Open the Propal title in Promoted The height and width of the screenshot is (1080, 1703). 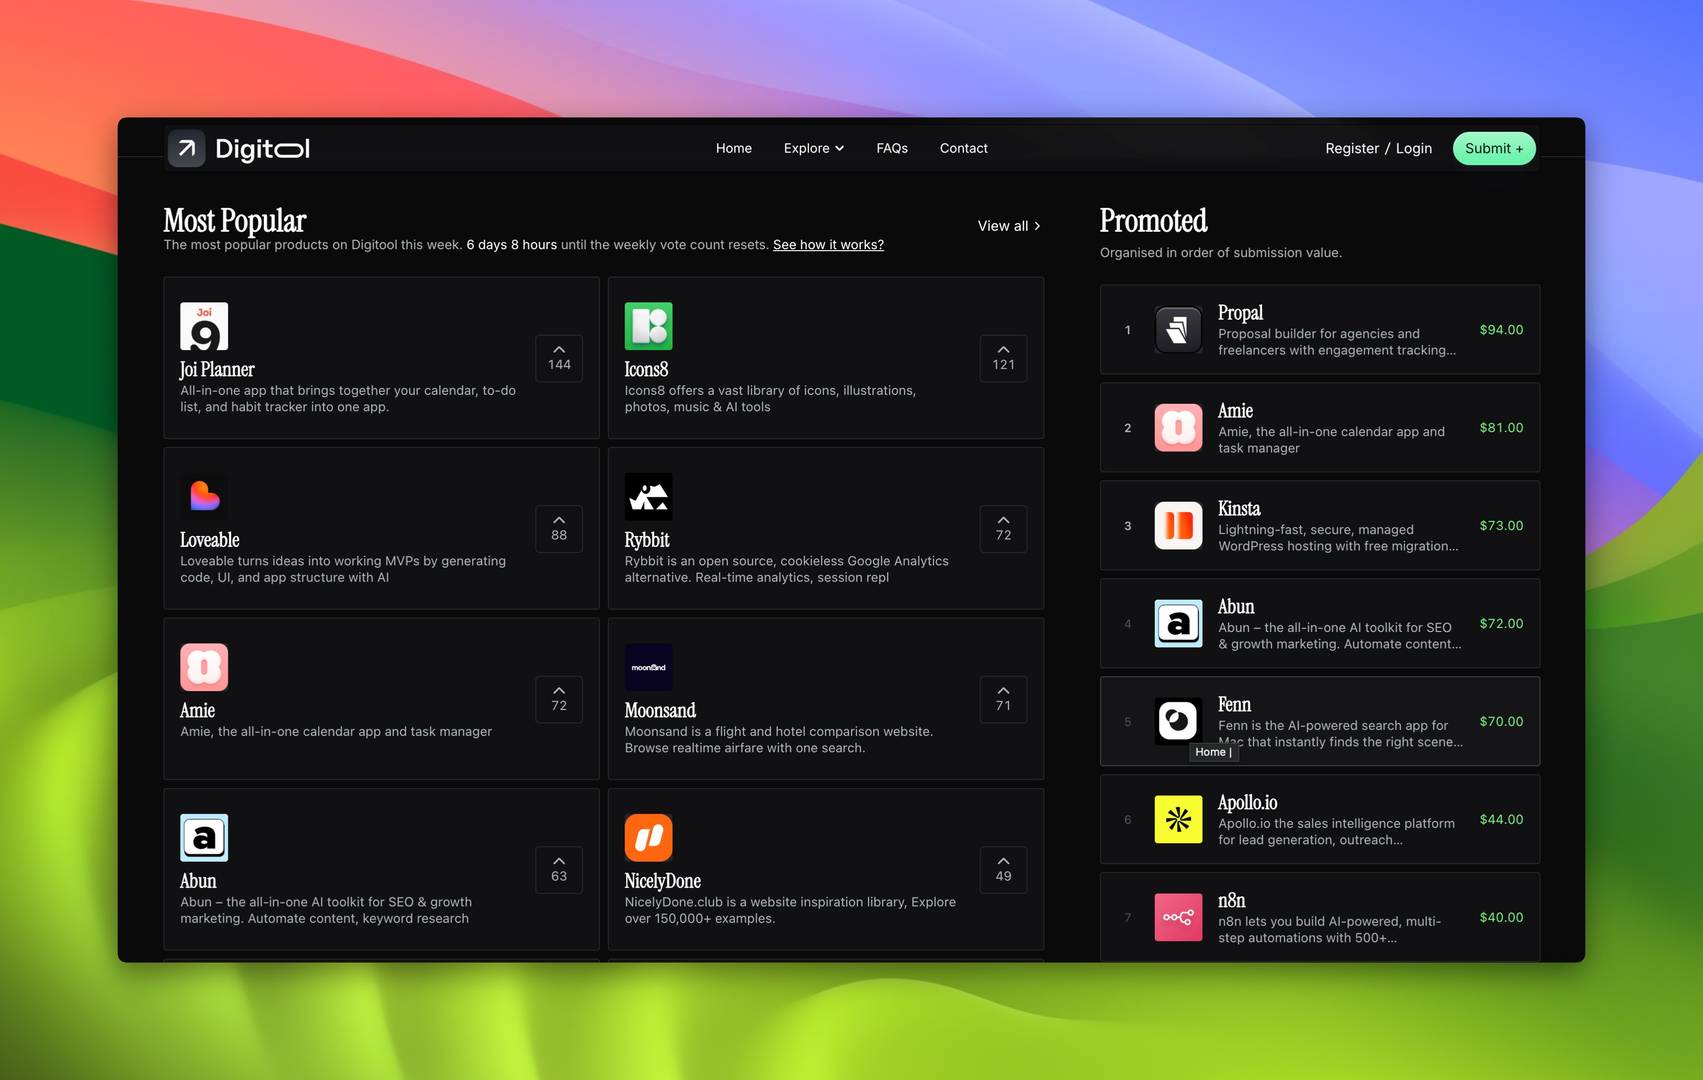[x=1240, y=313]
